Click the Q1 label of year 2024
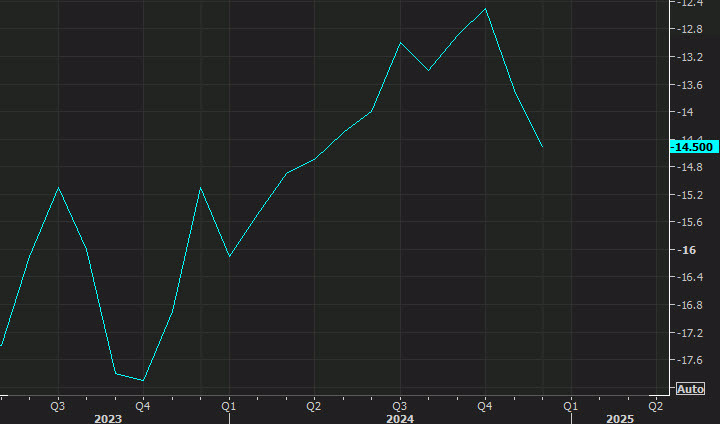 (228, 406)
